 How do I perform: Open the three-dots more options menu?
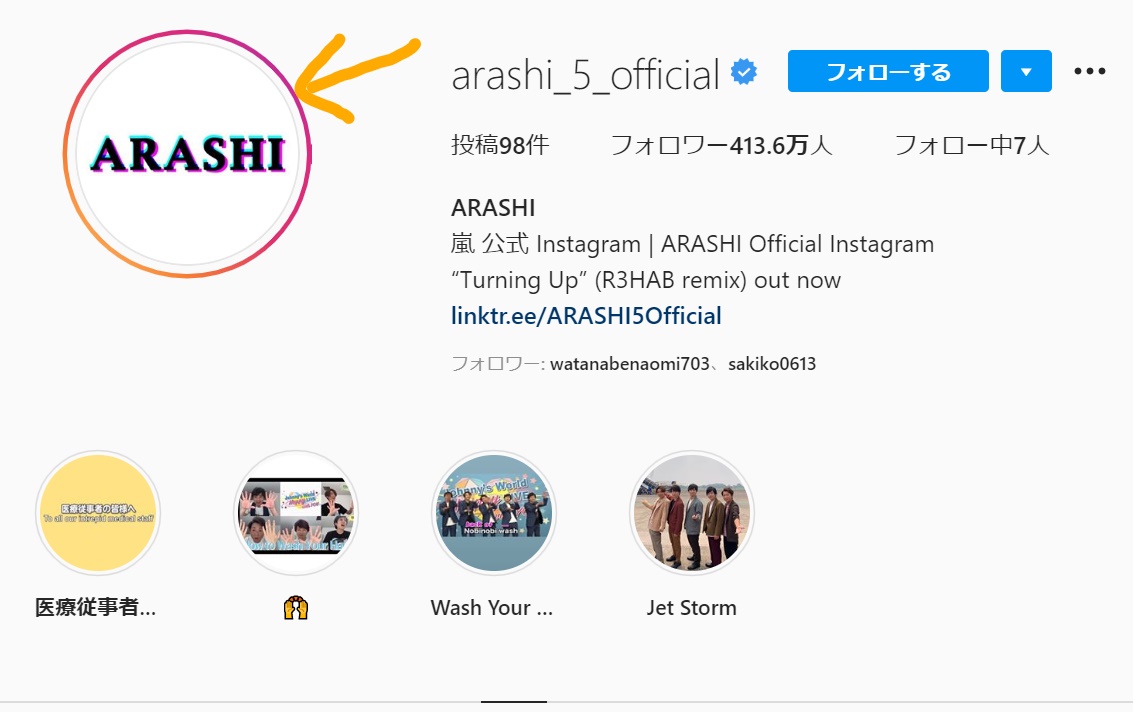coord(1090,71)
